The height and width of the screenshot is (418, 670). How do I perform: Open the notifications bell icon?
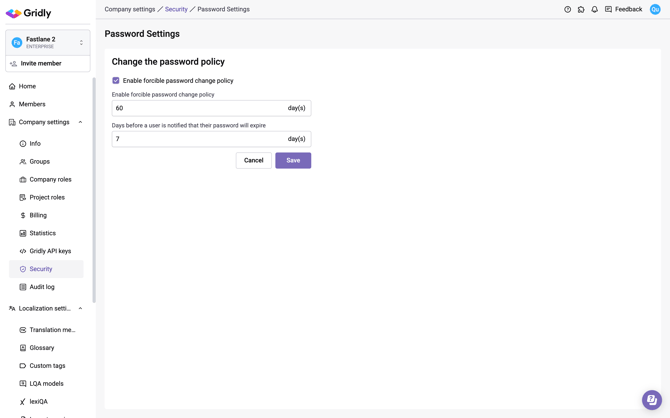(x=594, y=10)
